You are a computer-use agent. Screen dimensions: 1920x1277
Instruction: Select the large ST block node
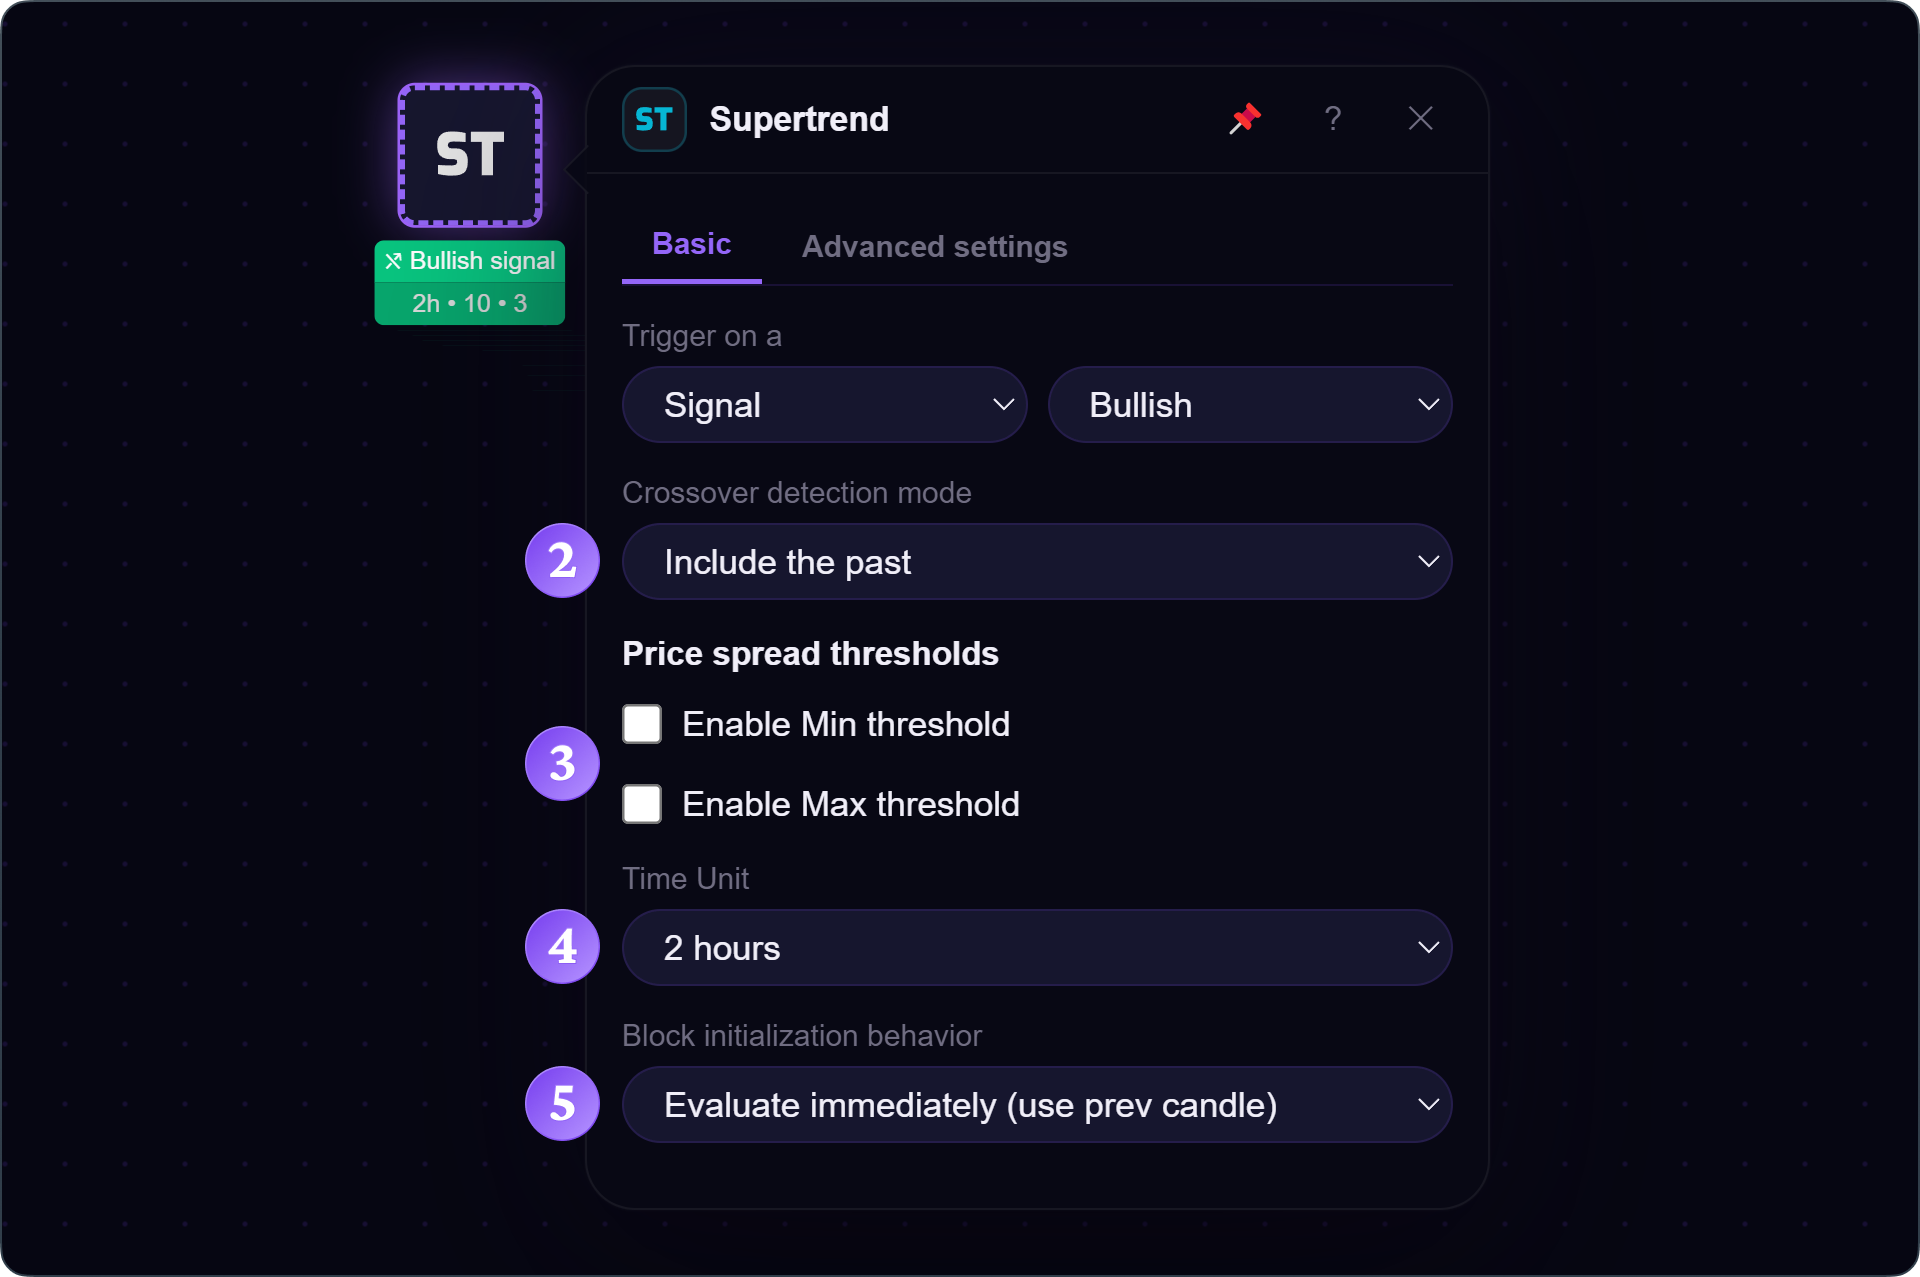pyautogui.click(x=470, y=155)
